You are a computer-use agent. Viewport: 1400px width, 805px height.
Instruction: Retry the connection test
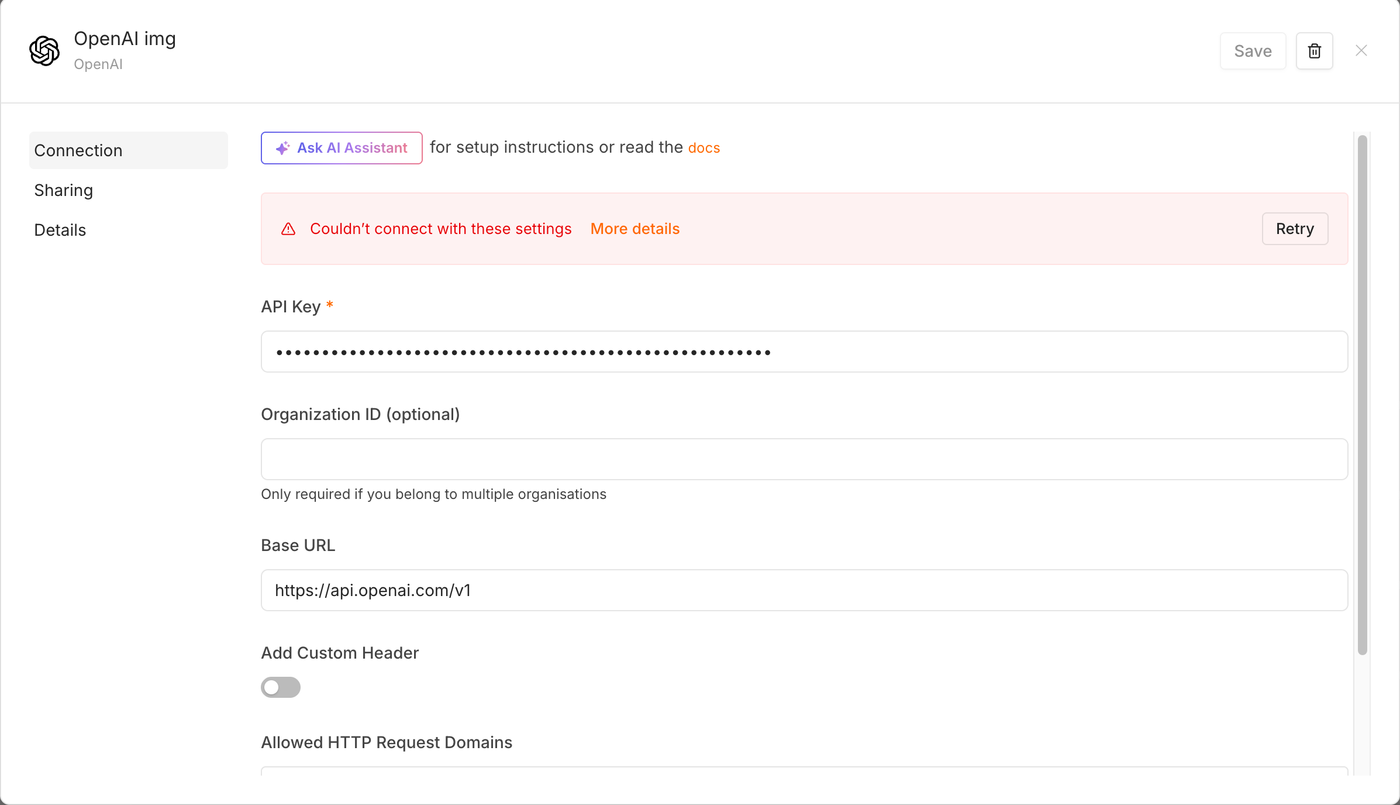pos(1295,229)
